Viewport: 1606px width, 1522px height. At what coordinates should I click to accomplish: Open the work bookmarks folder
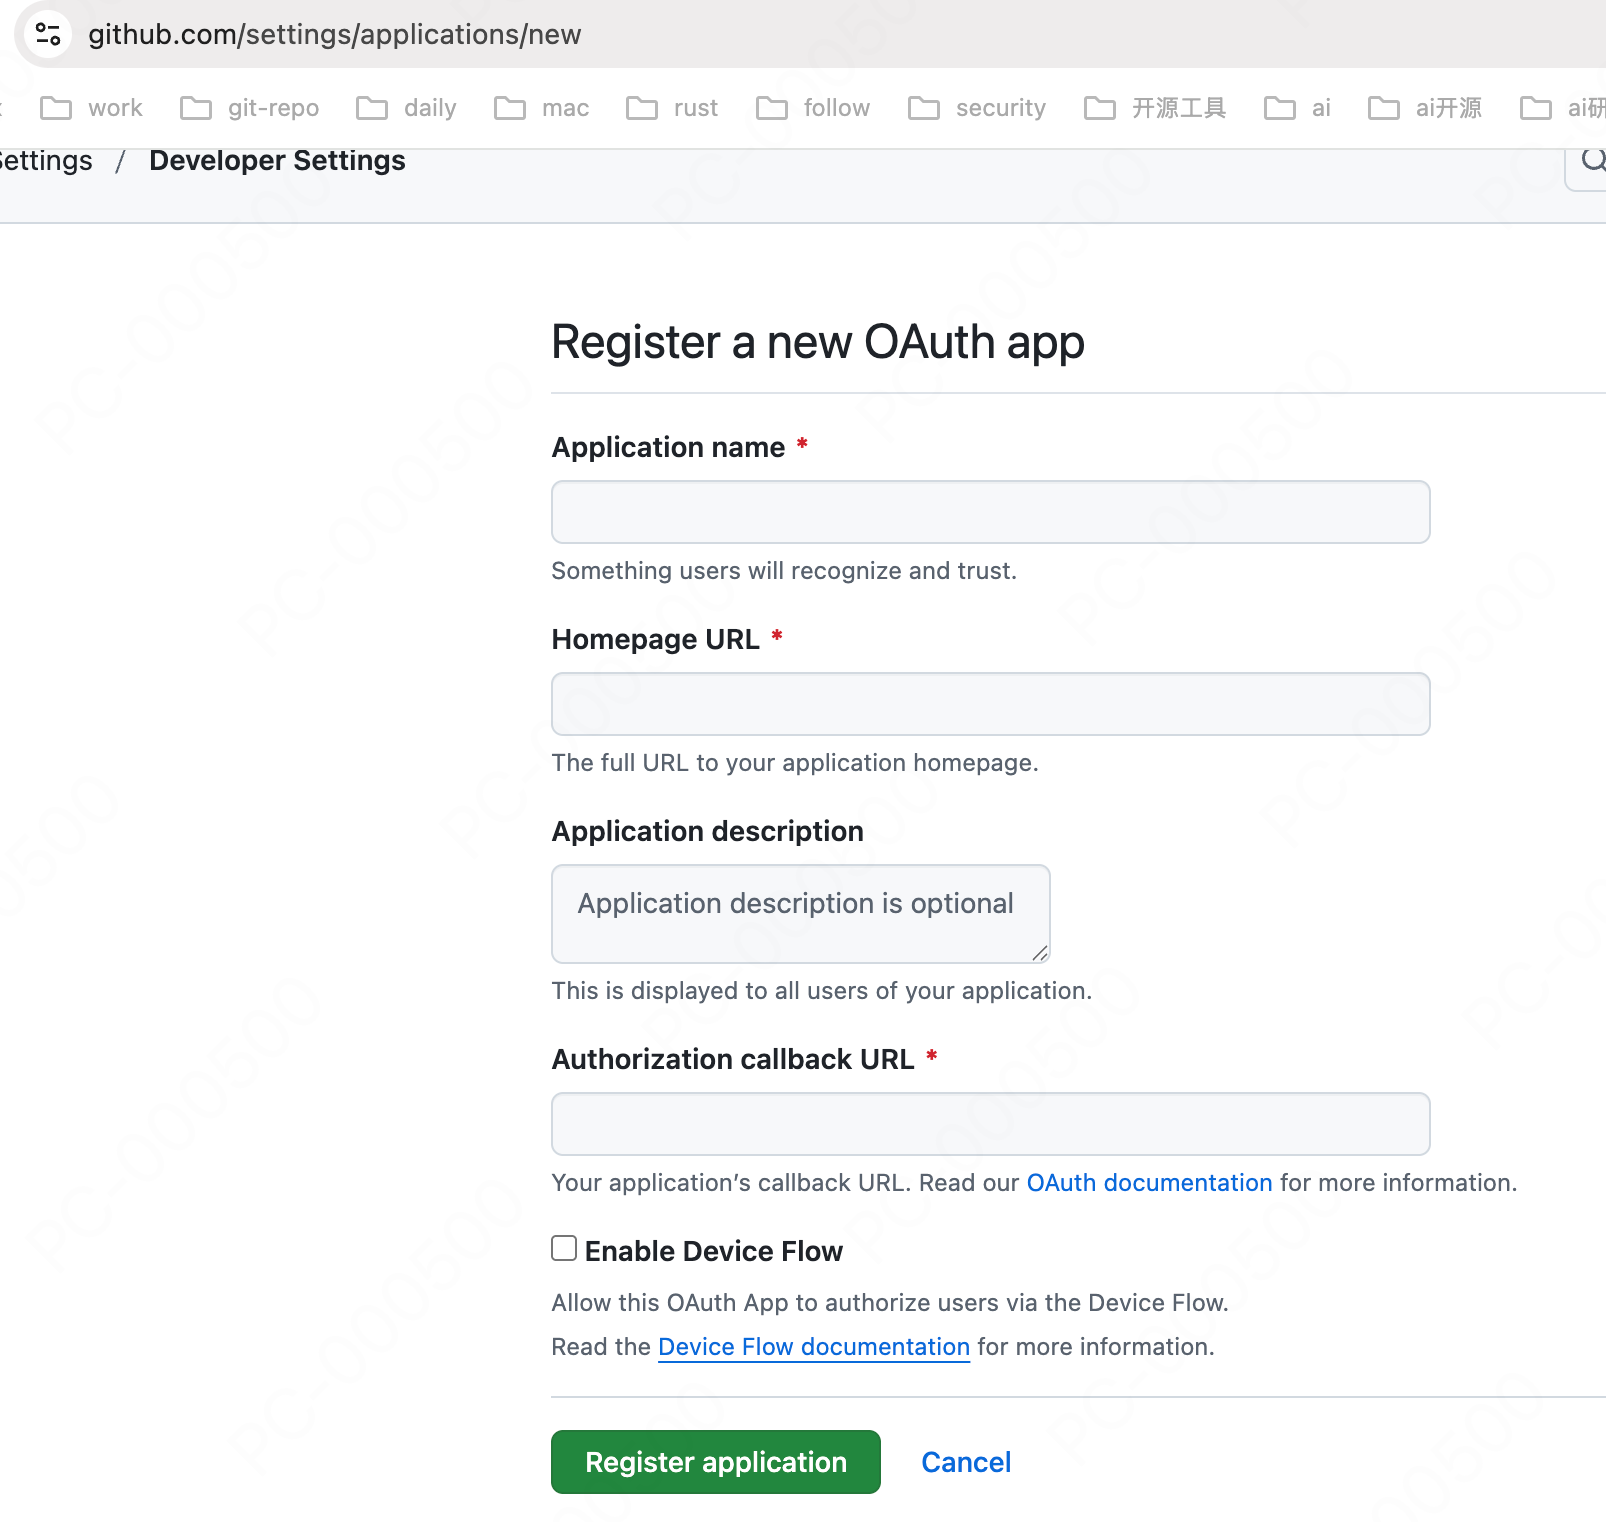[x=92, y=108]
